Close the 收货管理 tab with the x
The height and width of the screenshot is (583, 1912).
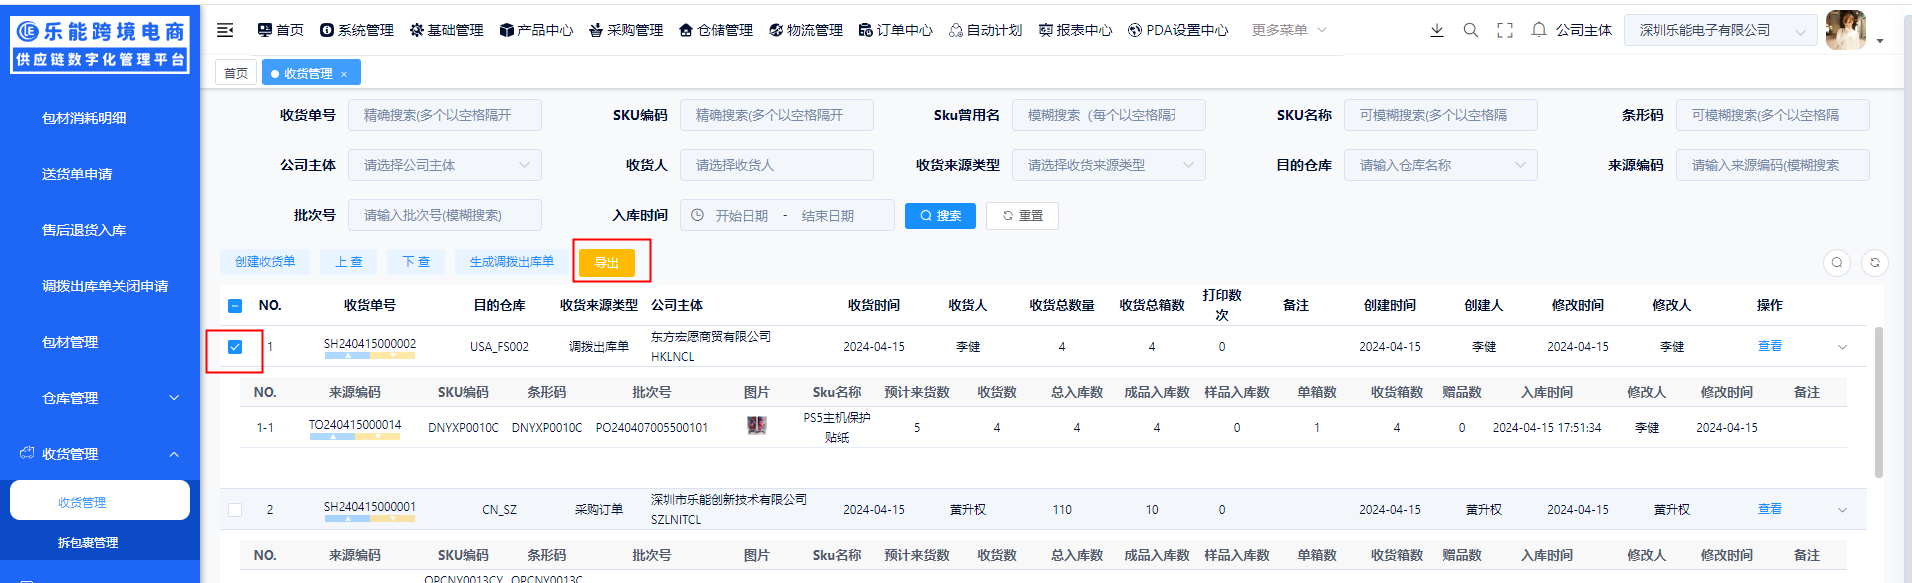tap(344, 74)
